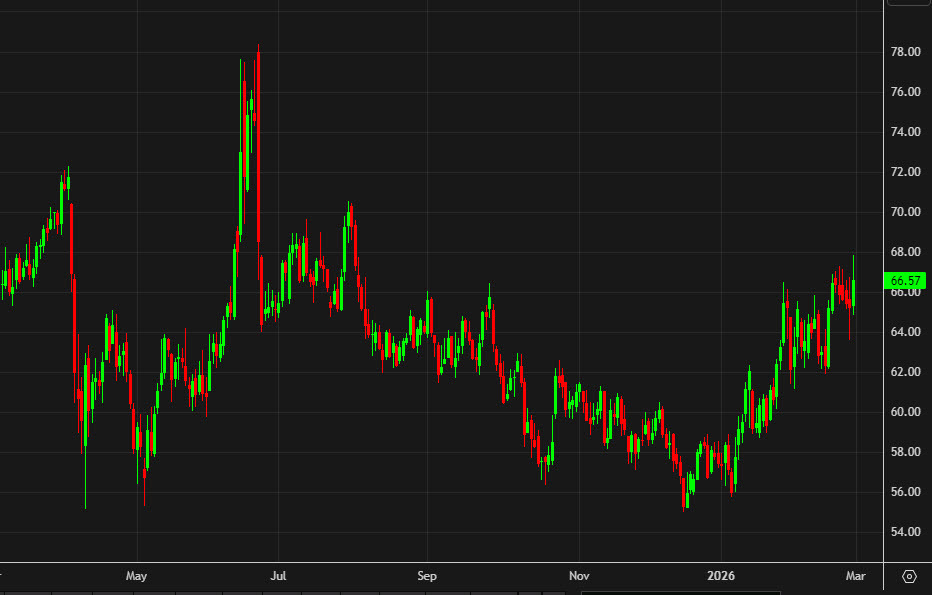Click the Mar label on time axis
Screen dimensions: 932x595
[855, 576]
